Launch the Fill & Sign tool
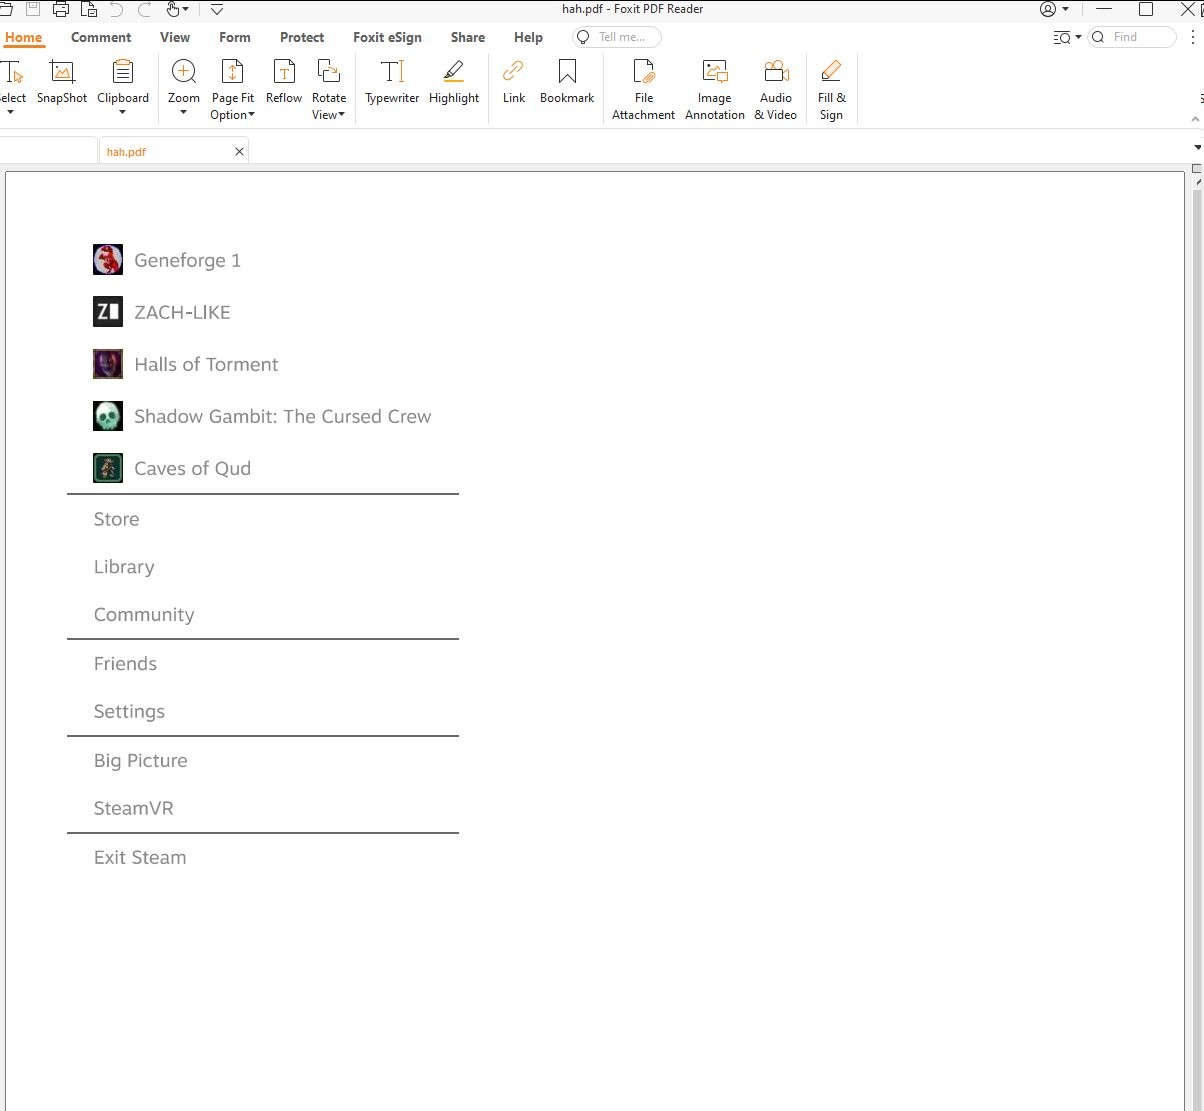The width and height of the screenshot is (1204, 1111). (831, 88)
